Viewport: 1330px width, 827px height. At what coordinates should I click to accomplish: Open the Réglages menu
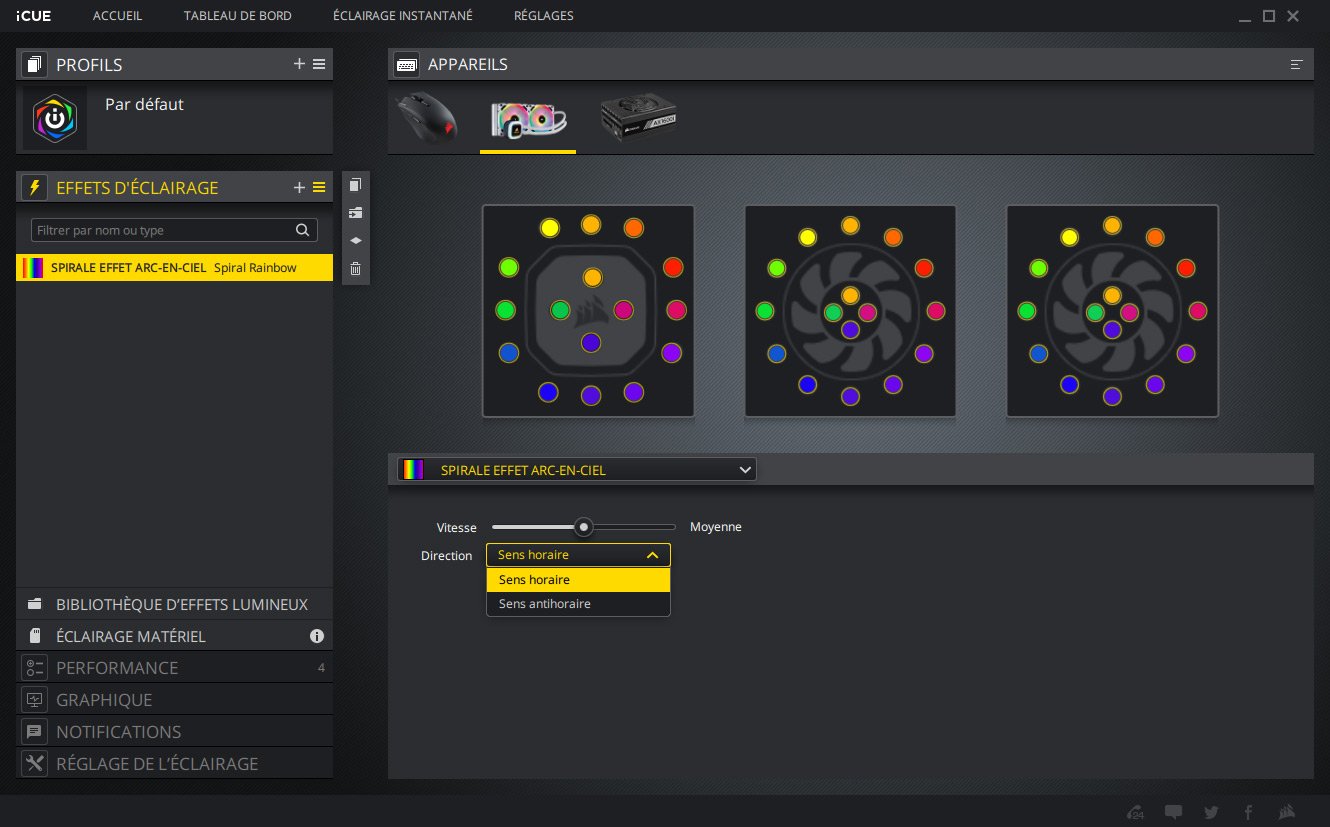[544, 16]
